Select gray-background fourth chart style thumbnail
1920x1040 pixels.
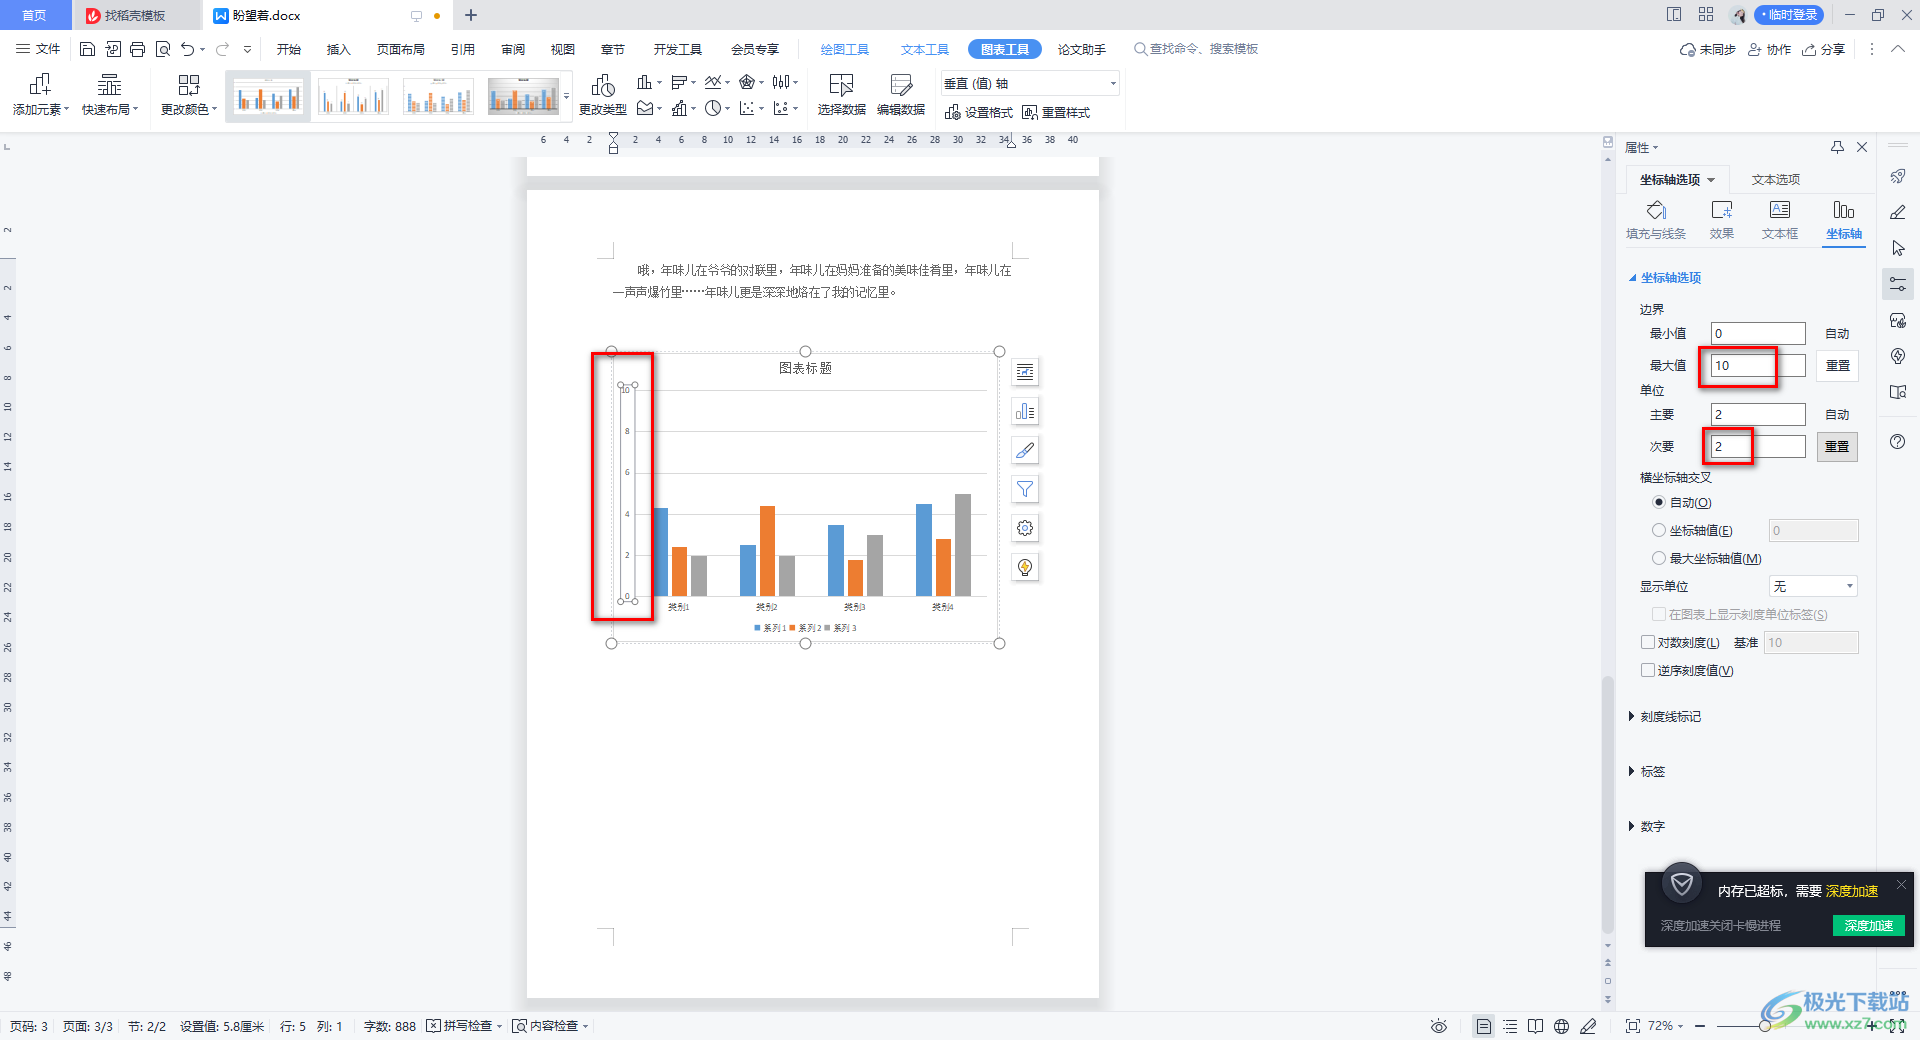523,97
